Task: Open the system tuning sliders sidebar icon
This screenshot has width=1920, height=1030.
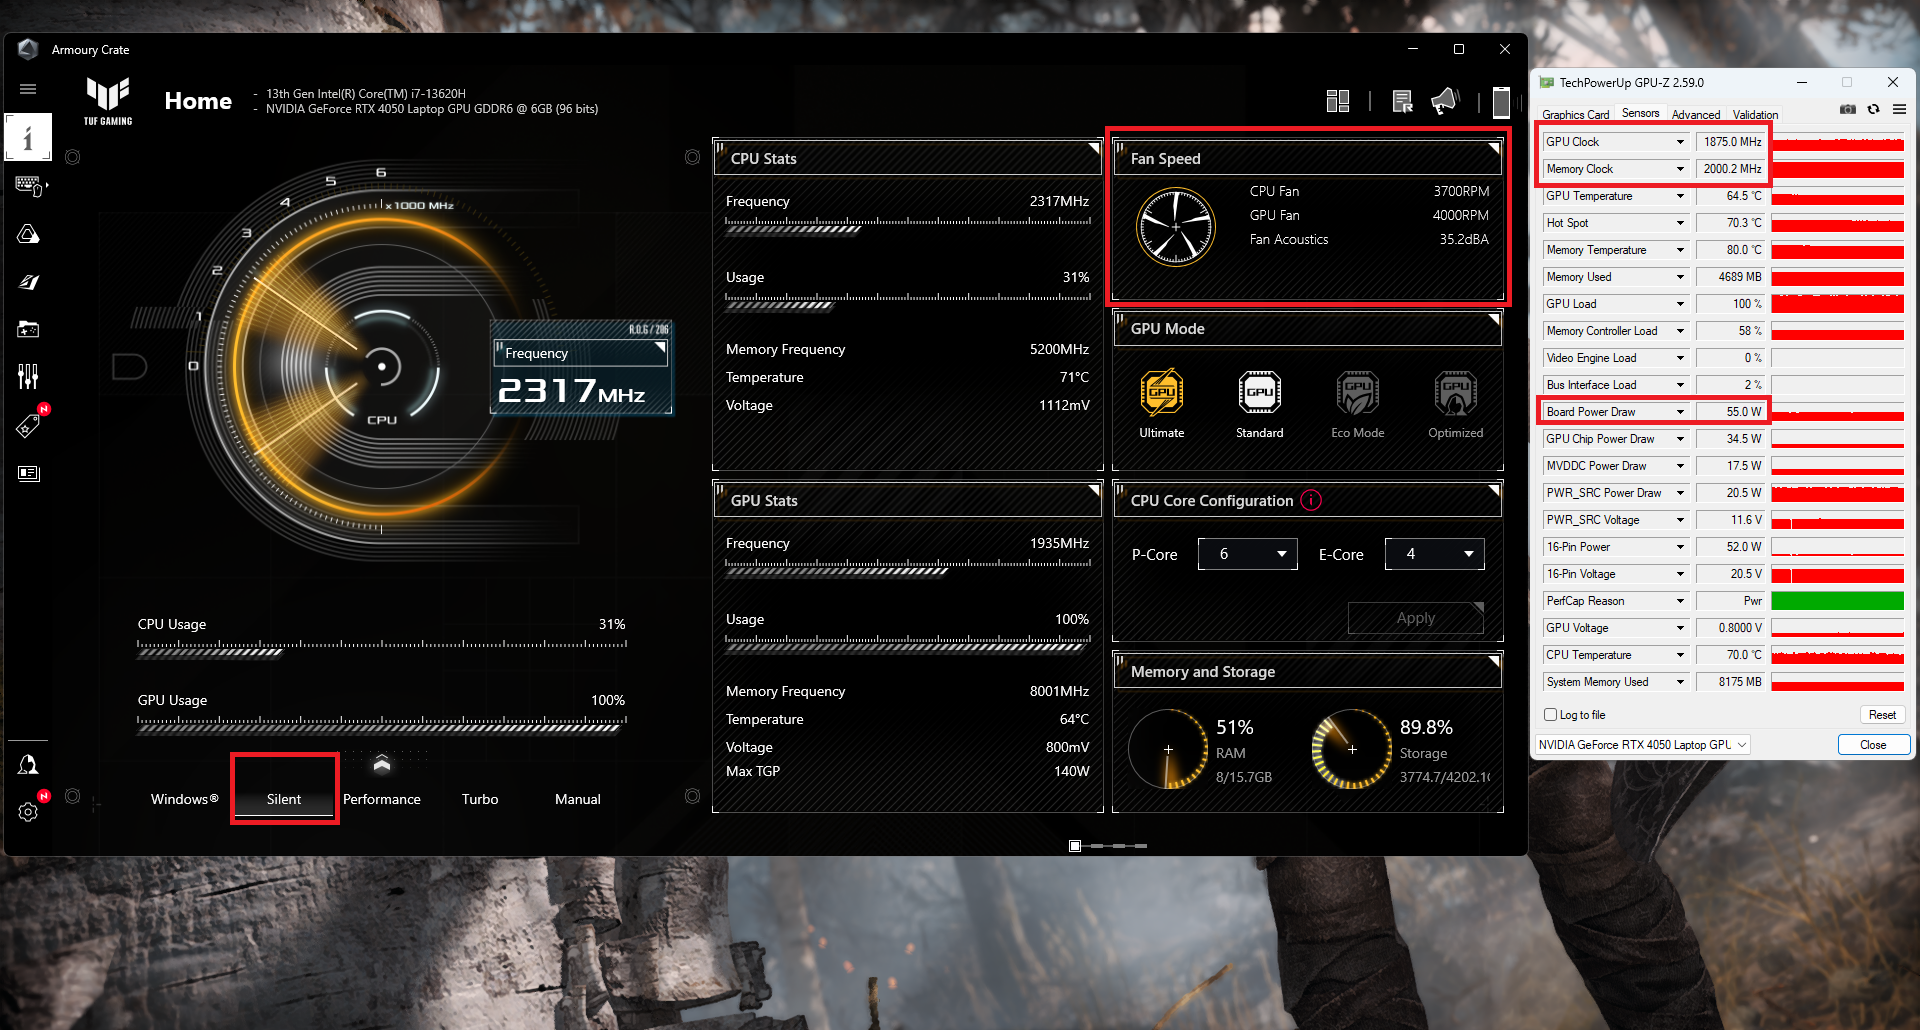Action: (28, 376)
